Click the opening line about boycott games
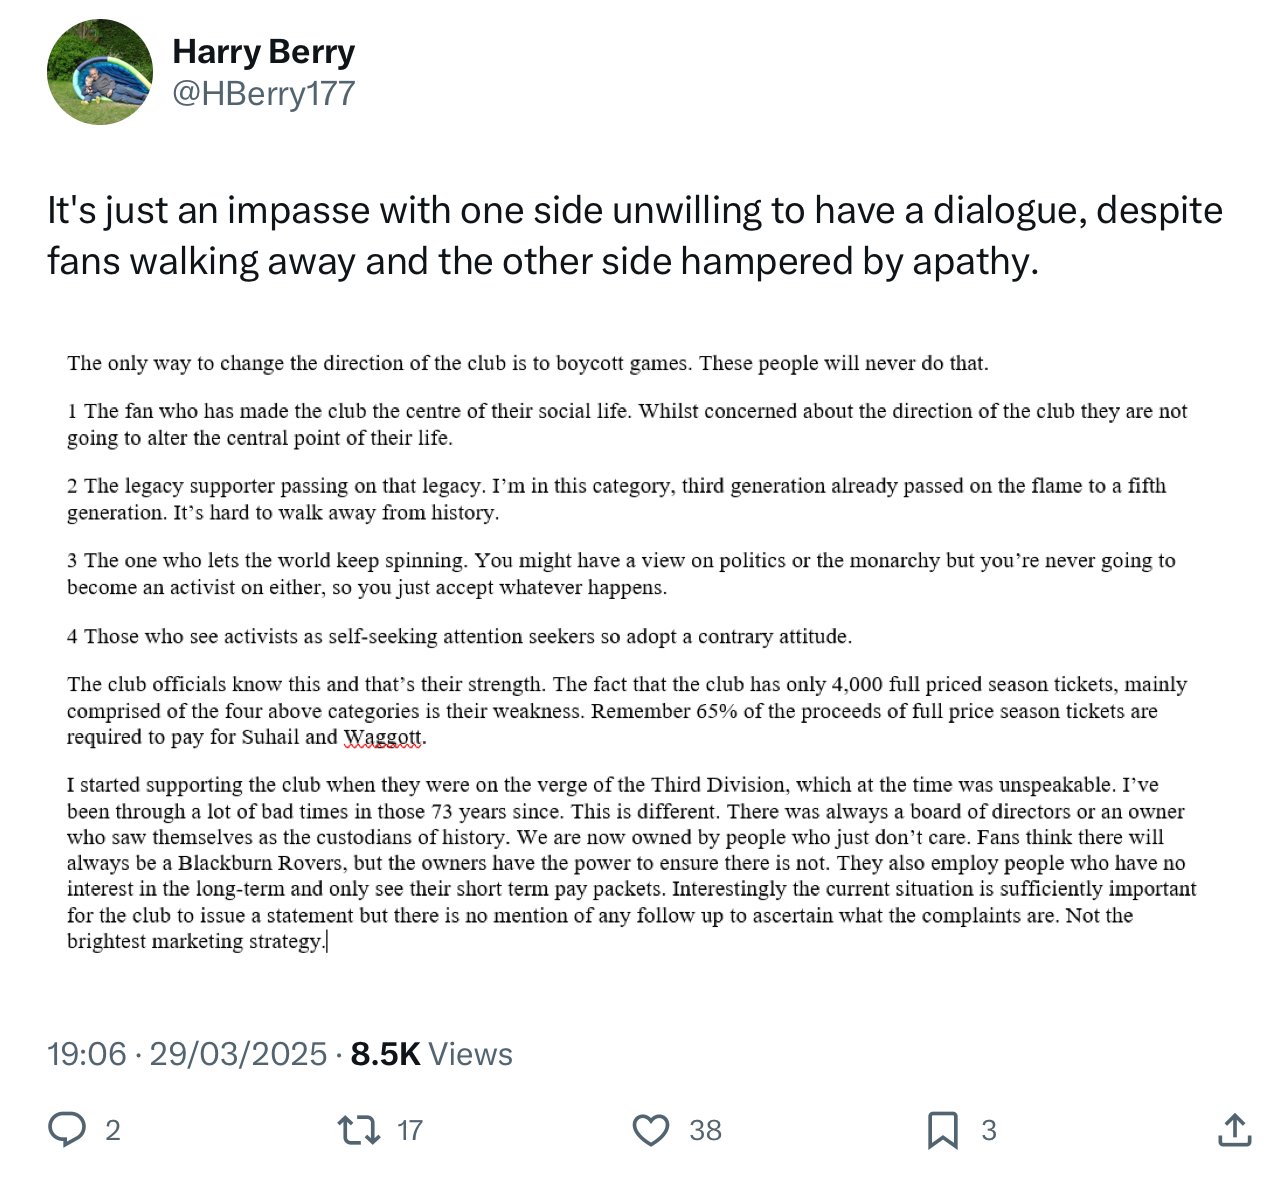The image size is (1278, 1188). [x=528, y=363]
